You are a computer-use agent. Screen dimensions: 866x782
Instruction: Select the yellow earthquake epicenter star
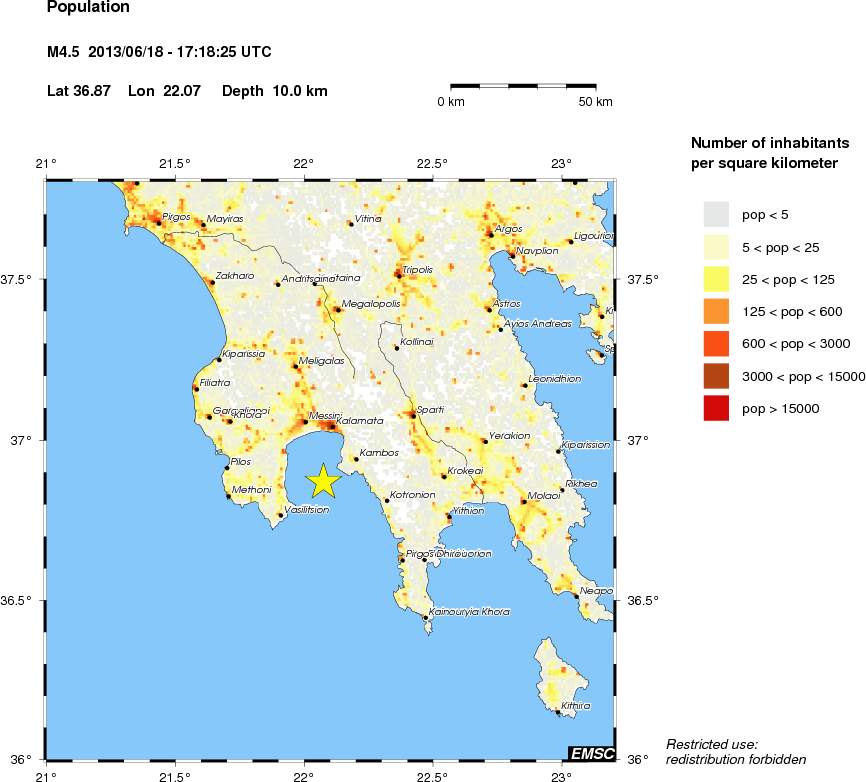[x=323, y=480]
